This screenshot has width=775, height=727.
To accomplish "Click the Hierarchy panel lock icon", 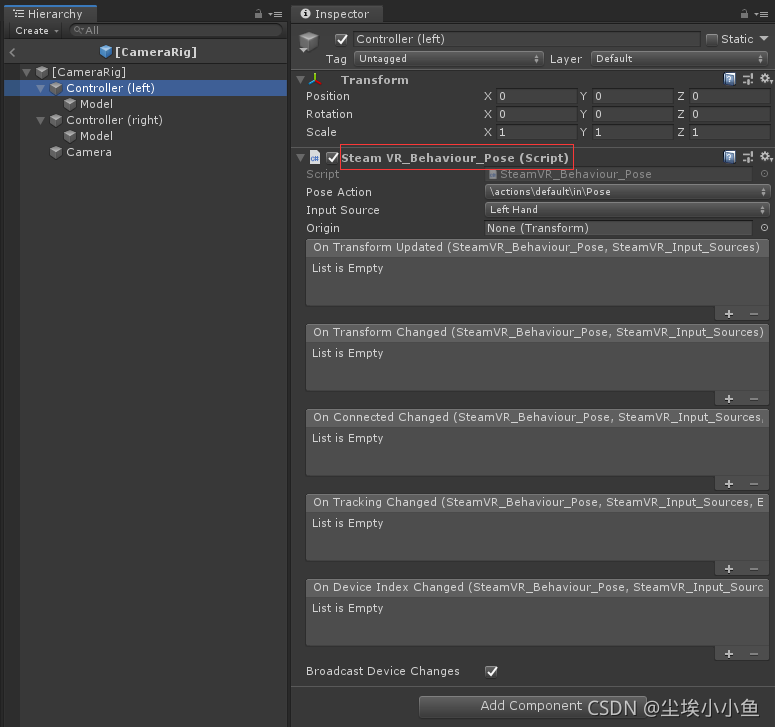I will click(x=258, y=14).
